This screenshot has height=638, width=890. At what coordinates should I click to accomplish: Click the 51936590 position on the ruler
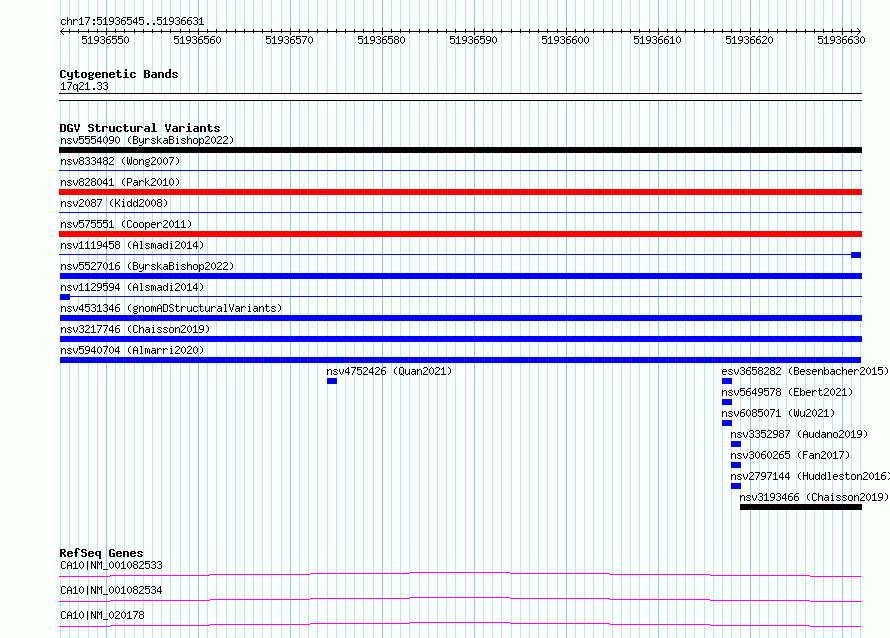tap(473, 40)
